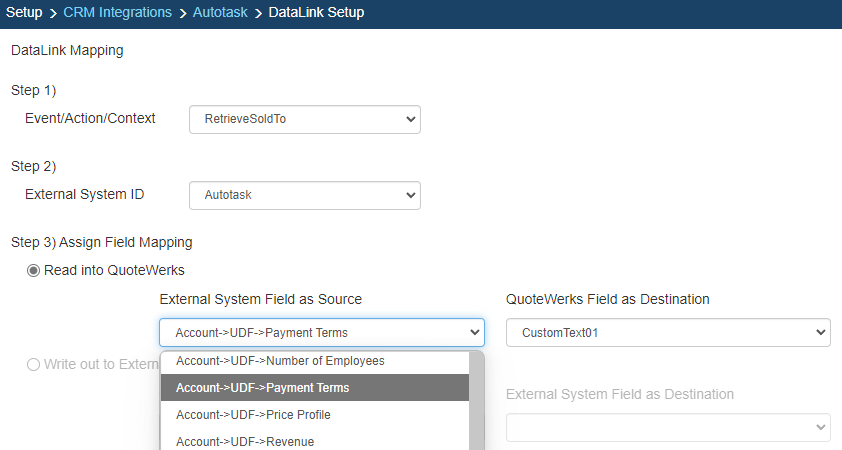Click the Event/Action/Context field label
Image resolution: width=842 pixels, height=450 pixels.
click(90, 118)
